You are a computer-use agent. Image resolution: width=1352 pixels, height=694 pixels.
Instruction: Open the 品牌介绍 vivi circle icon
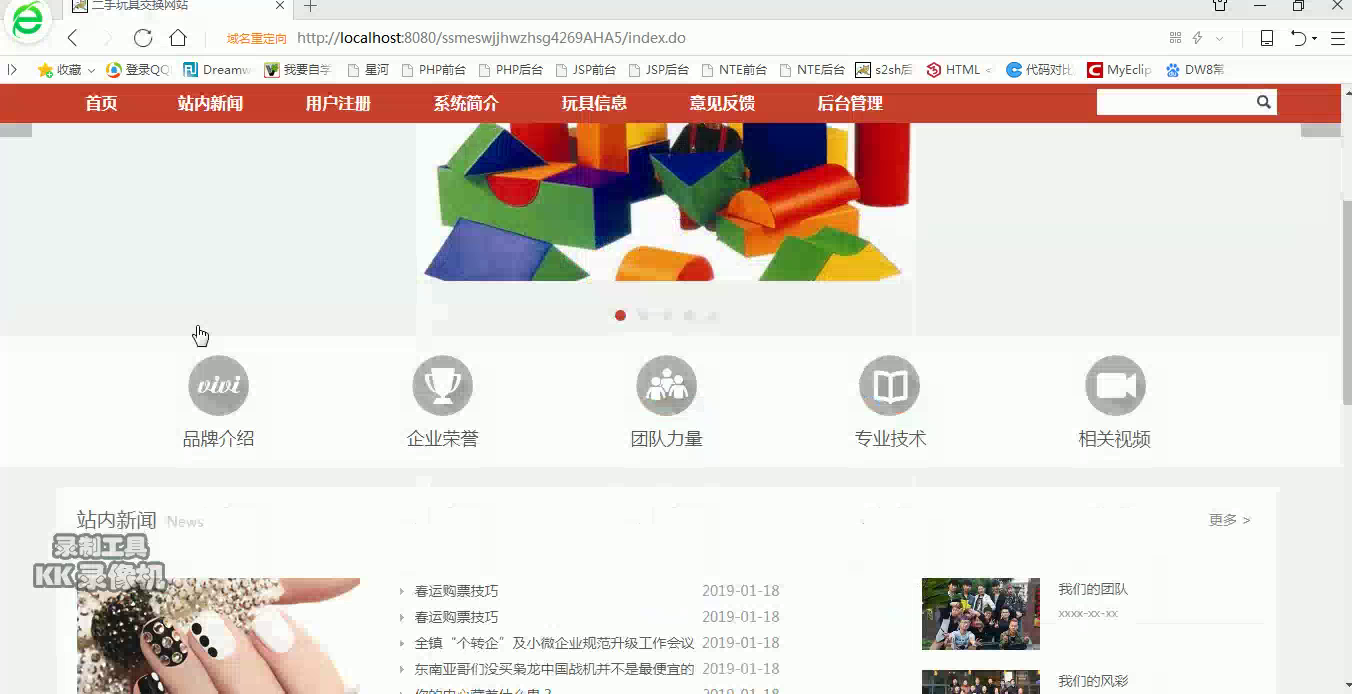pyautogui.click(x=218, y=385)
